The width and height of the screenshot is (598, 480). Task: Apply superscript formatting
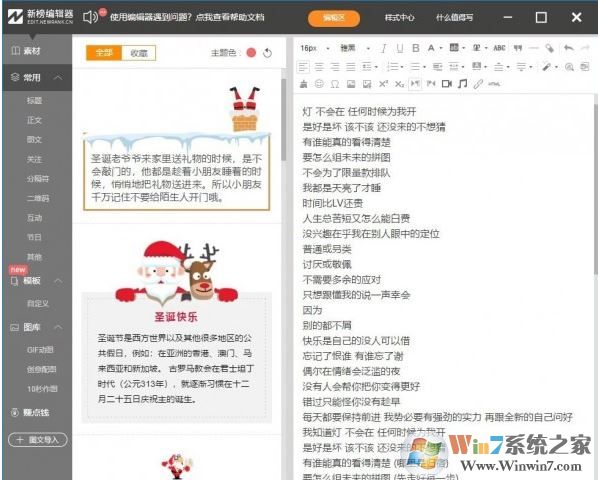pos(383,84)
